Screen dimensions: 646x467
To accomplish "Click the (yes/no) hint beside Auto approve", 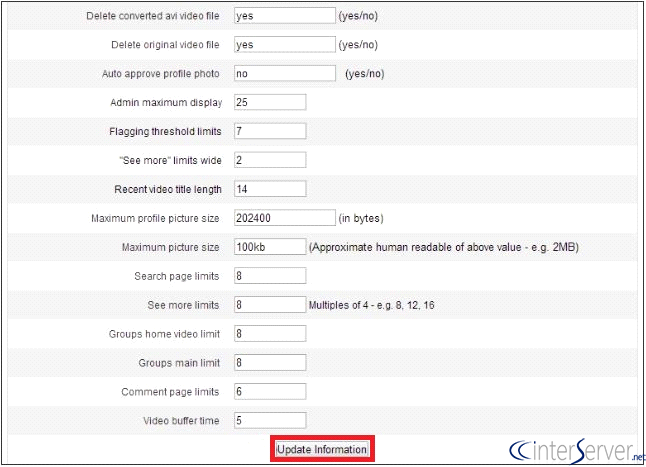I will coord(365,74).
